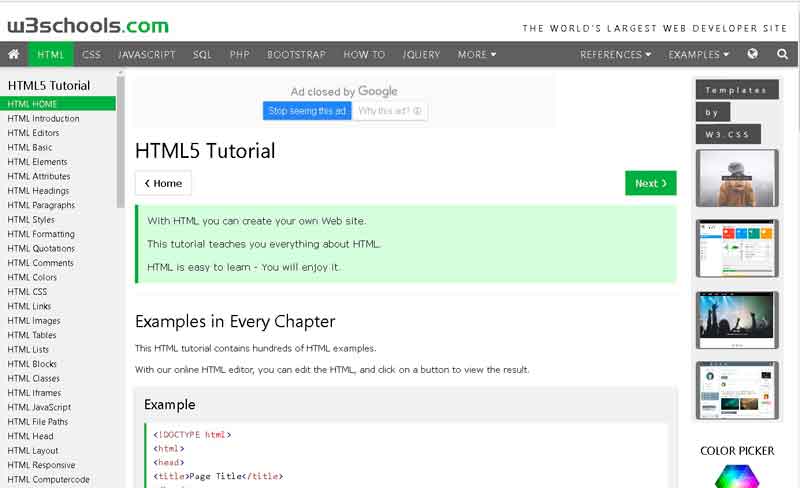Open the PHP navbar item

(239, 55)
